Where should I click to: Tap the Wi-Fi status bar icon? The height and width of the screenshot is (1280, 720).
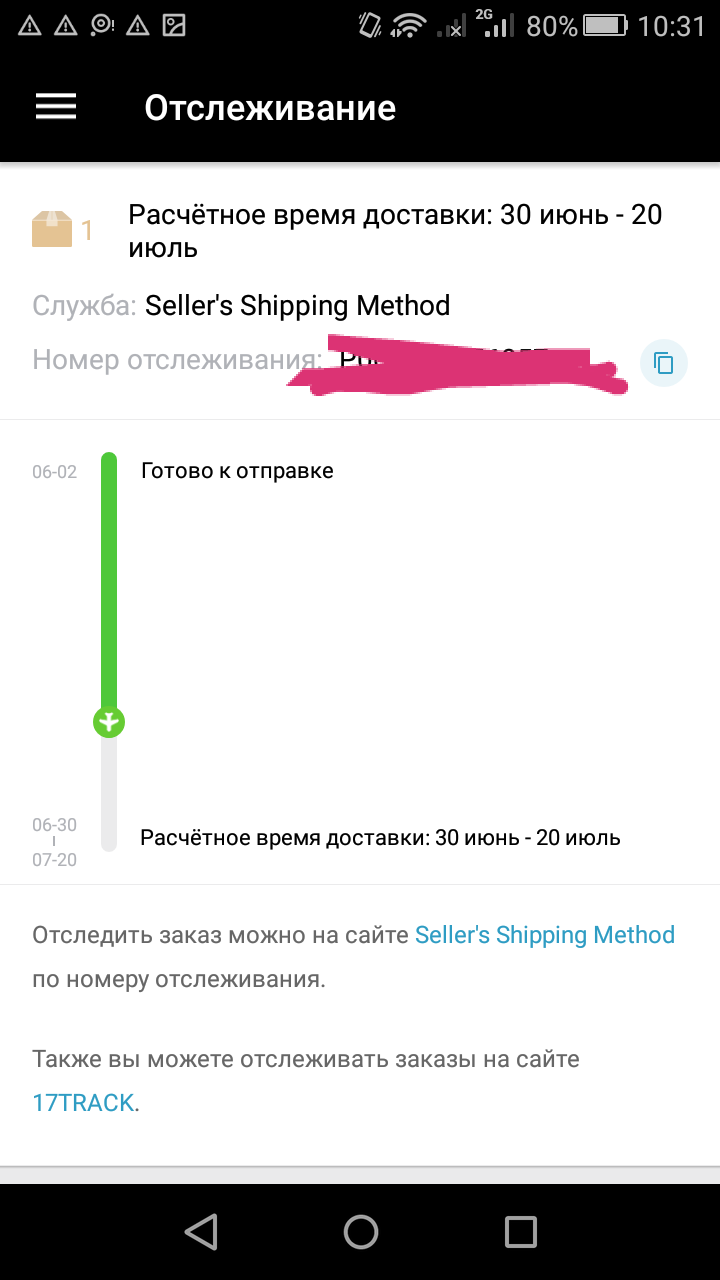(408, 26)
